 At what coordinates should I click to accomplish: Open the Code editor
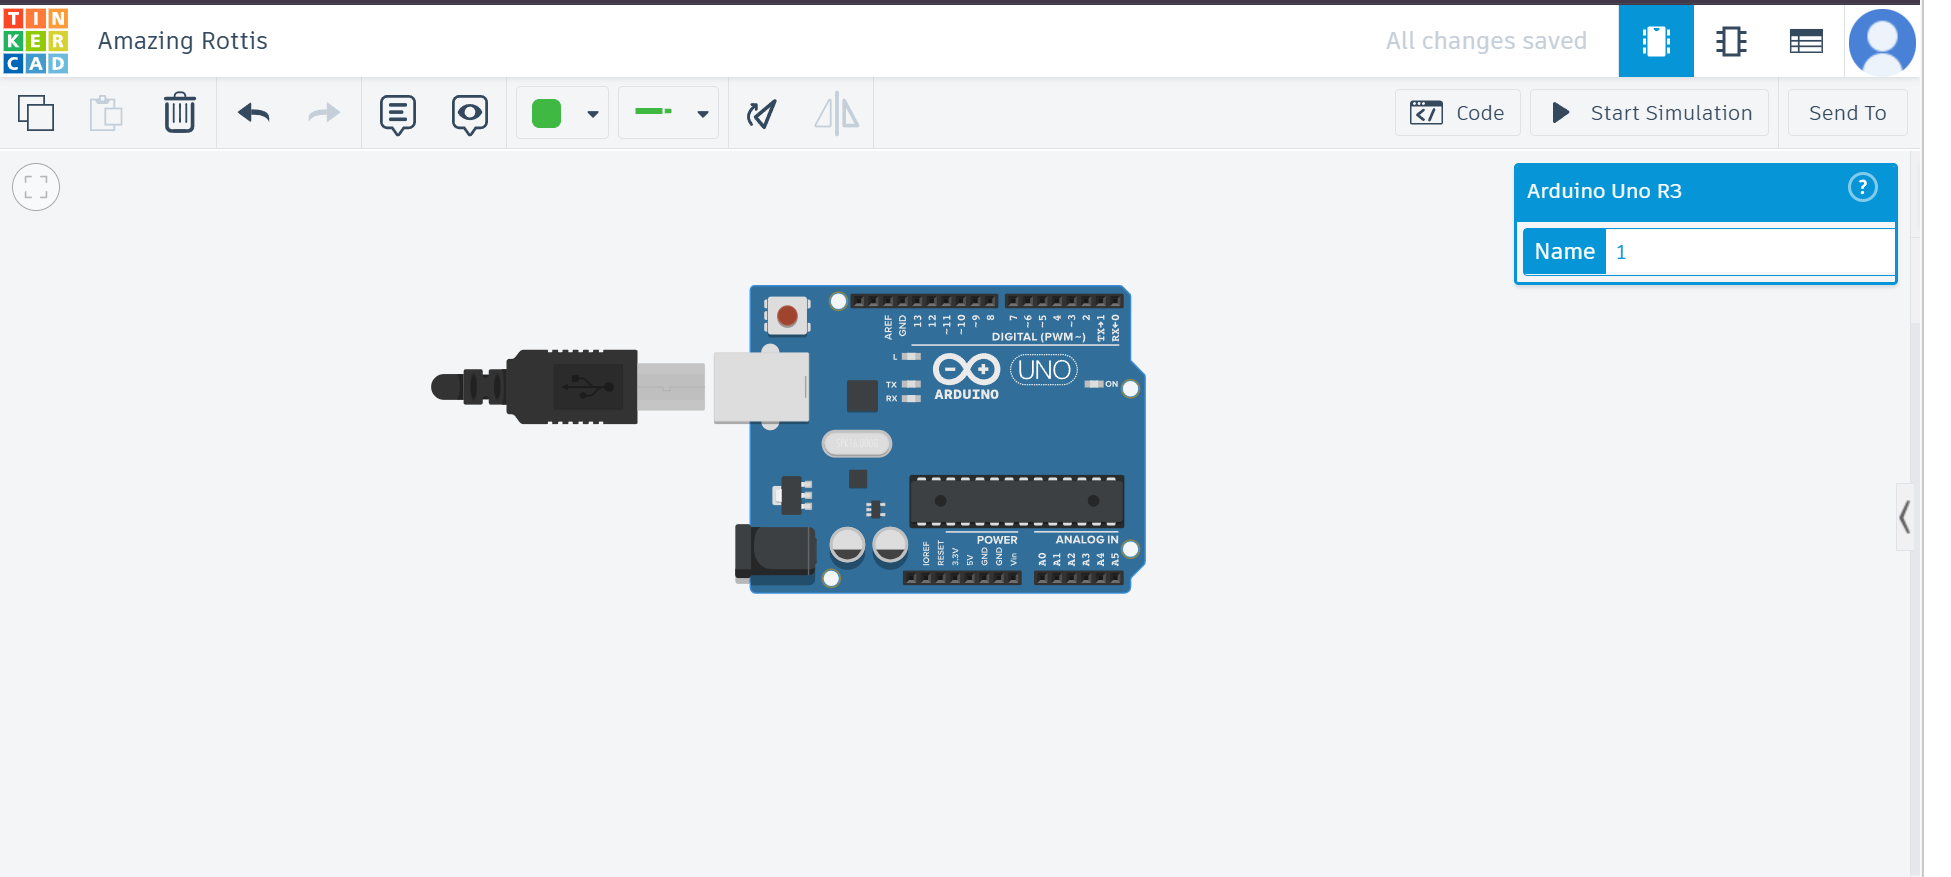click(x=1458, y=113)
